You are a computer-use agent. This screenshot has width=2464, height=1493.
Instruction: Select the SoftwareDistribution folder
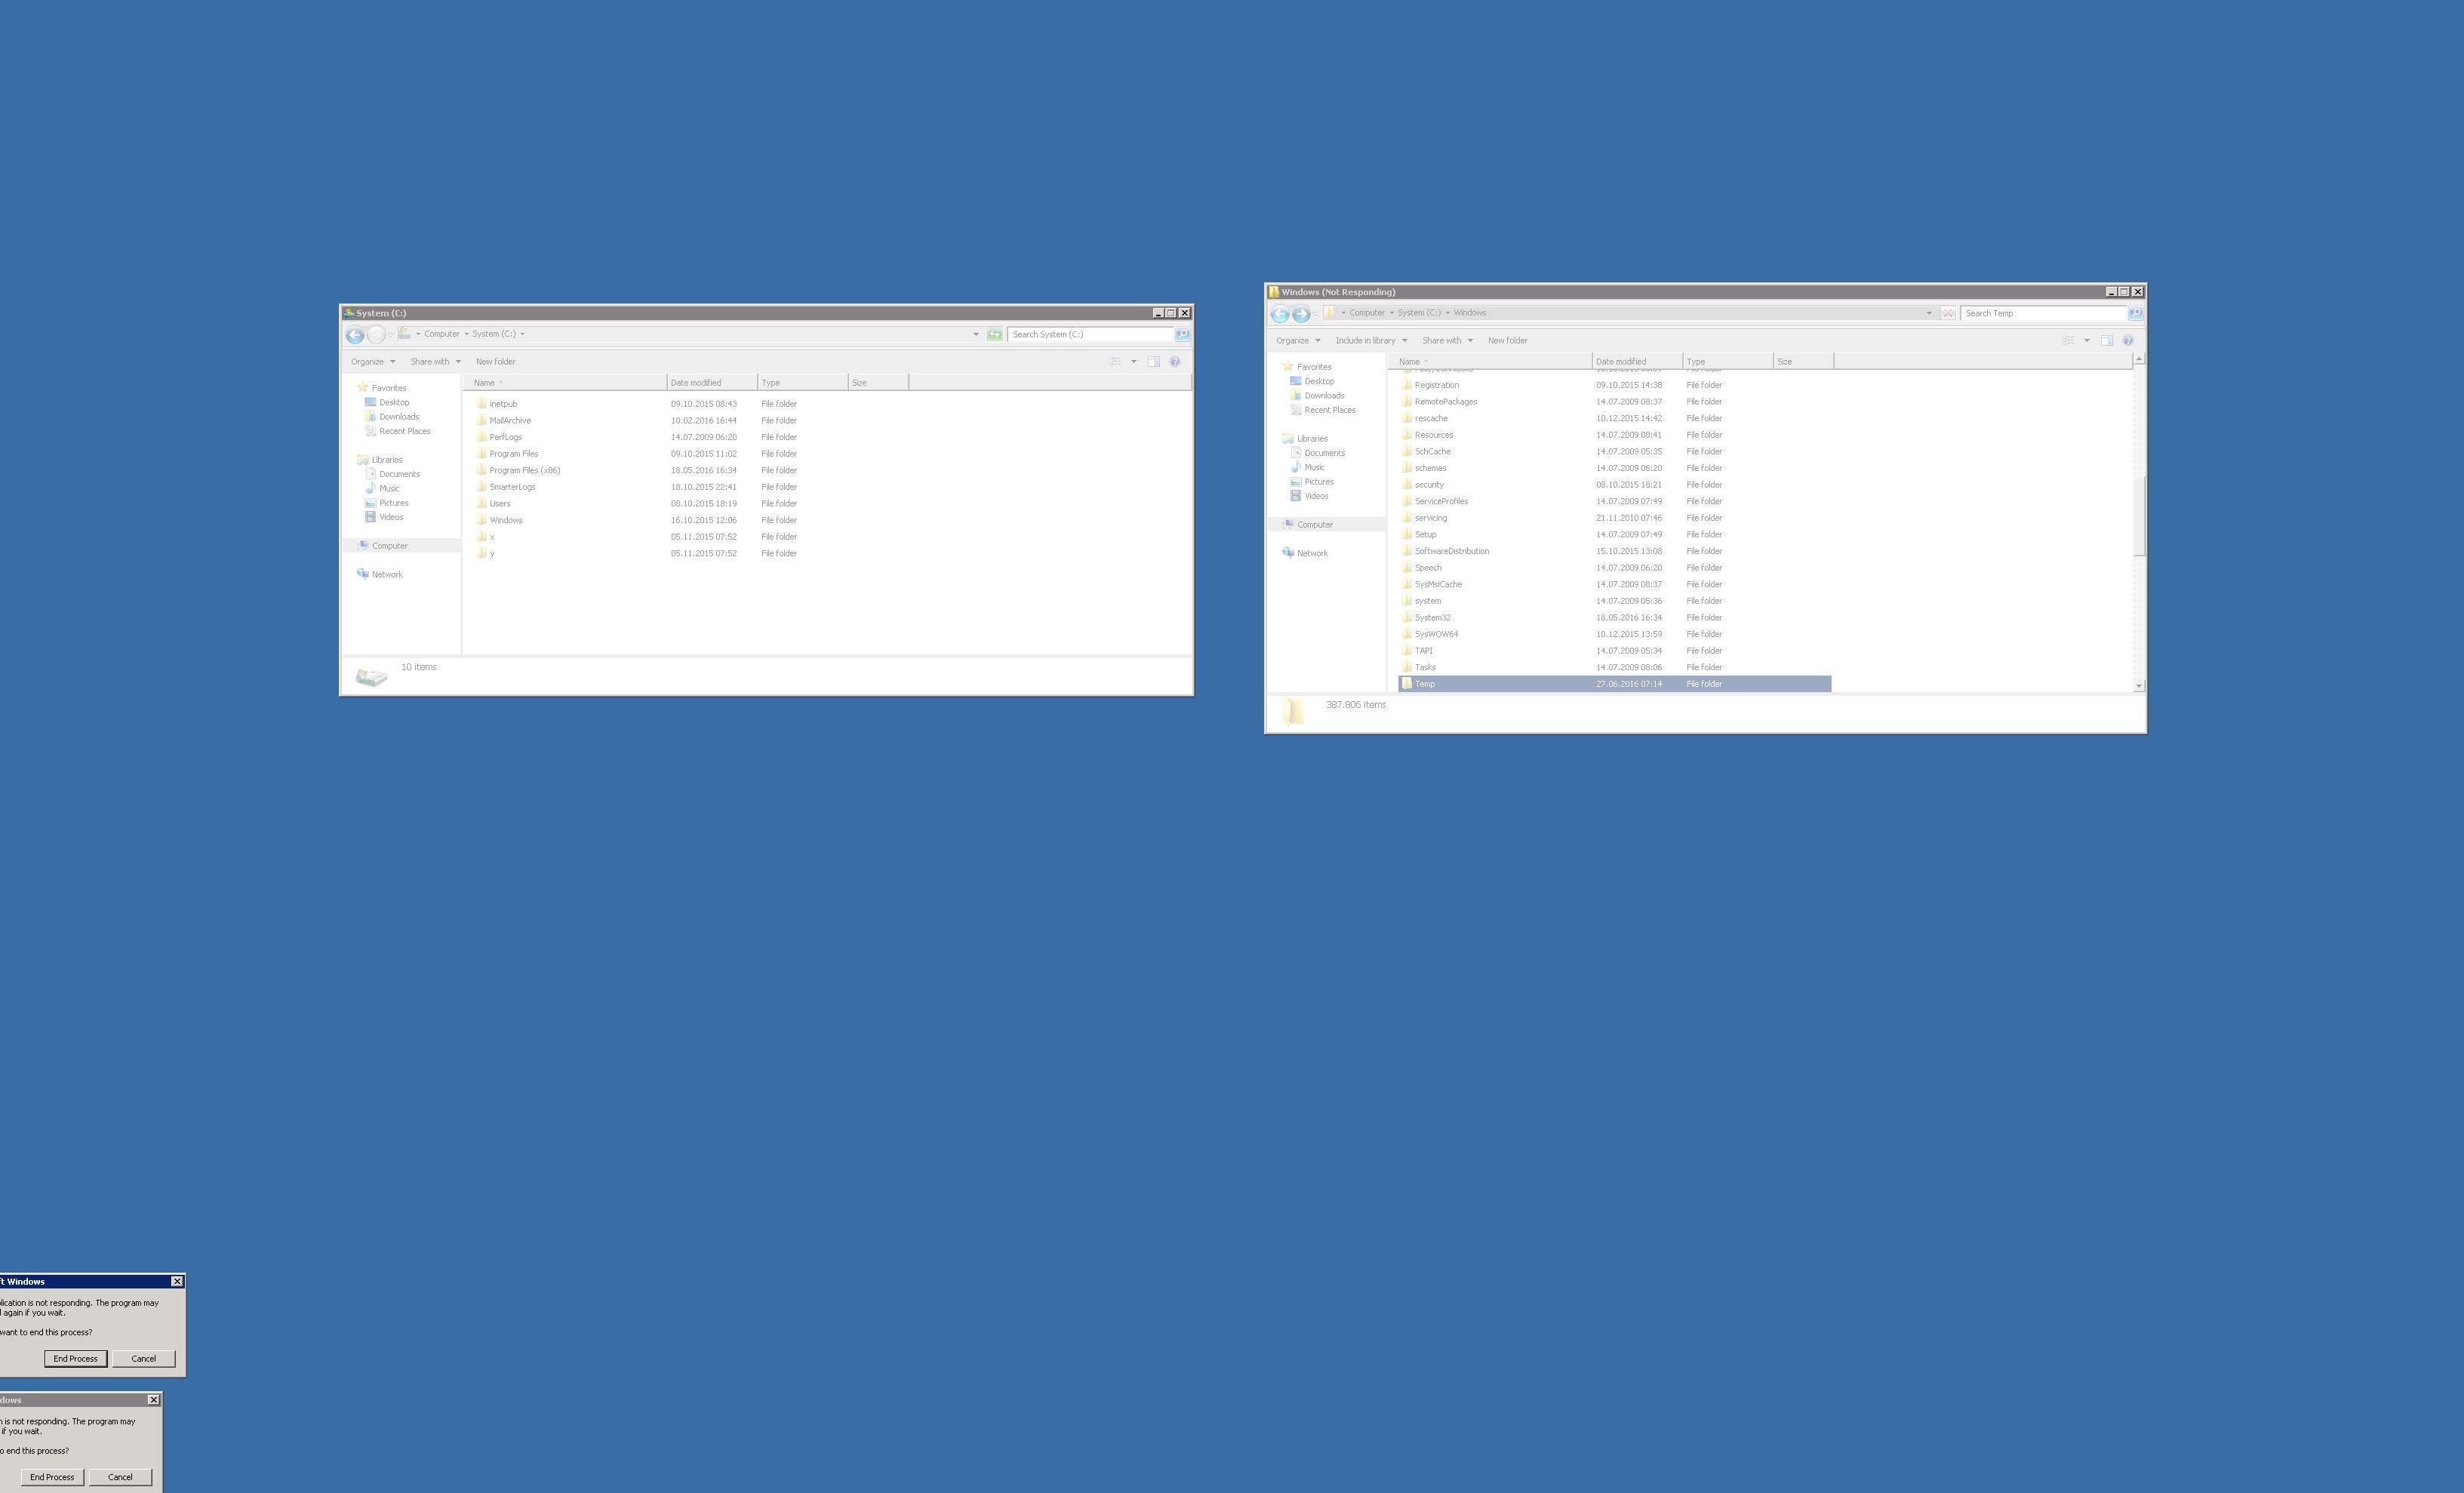click(x=1451, y=551)
